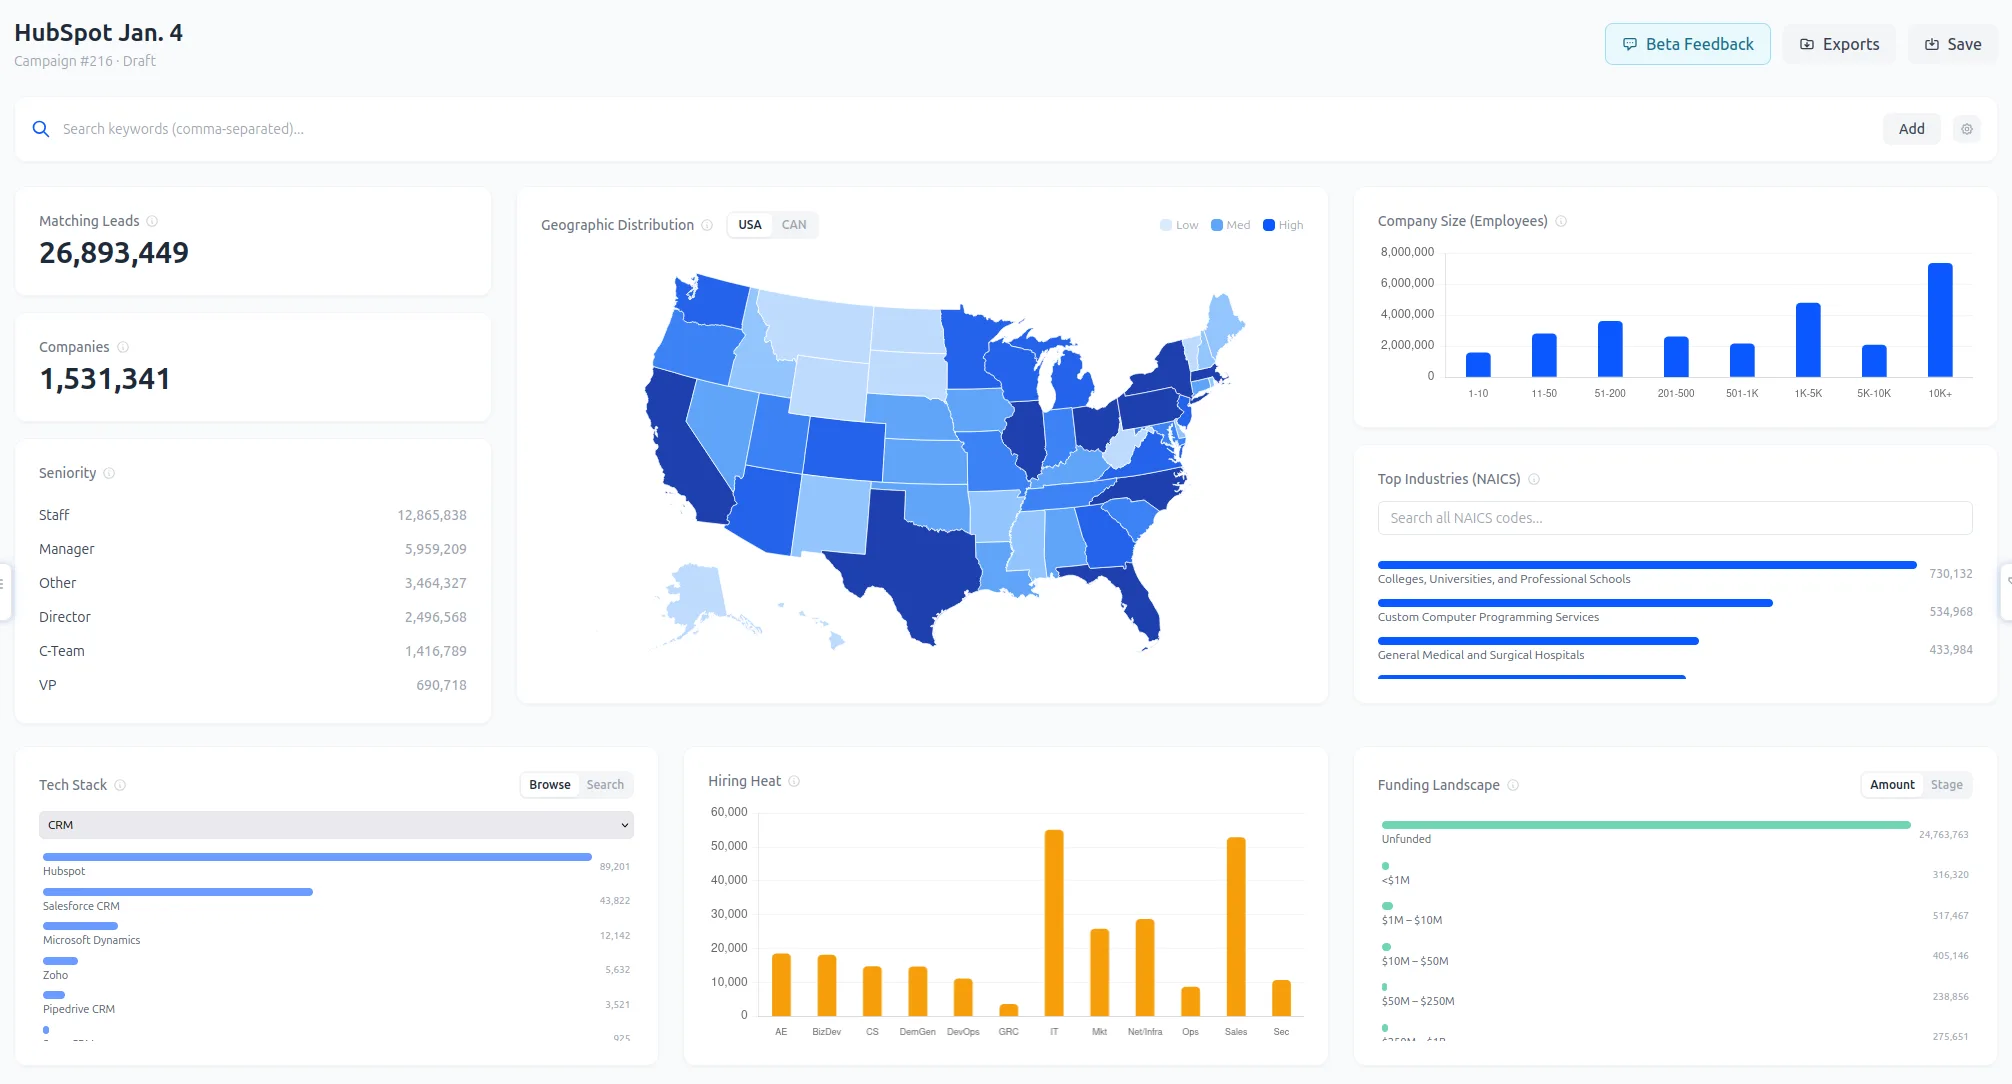
Task: Click the IT hiring heat bar
Action: pos(1054,923)
